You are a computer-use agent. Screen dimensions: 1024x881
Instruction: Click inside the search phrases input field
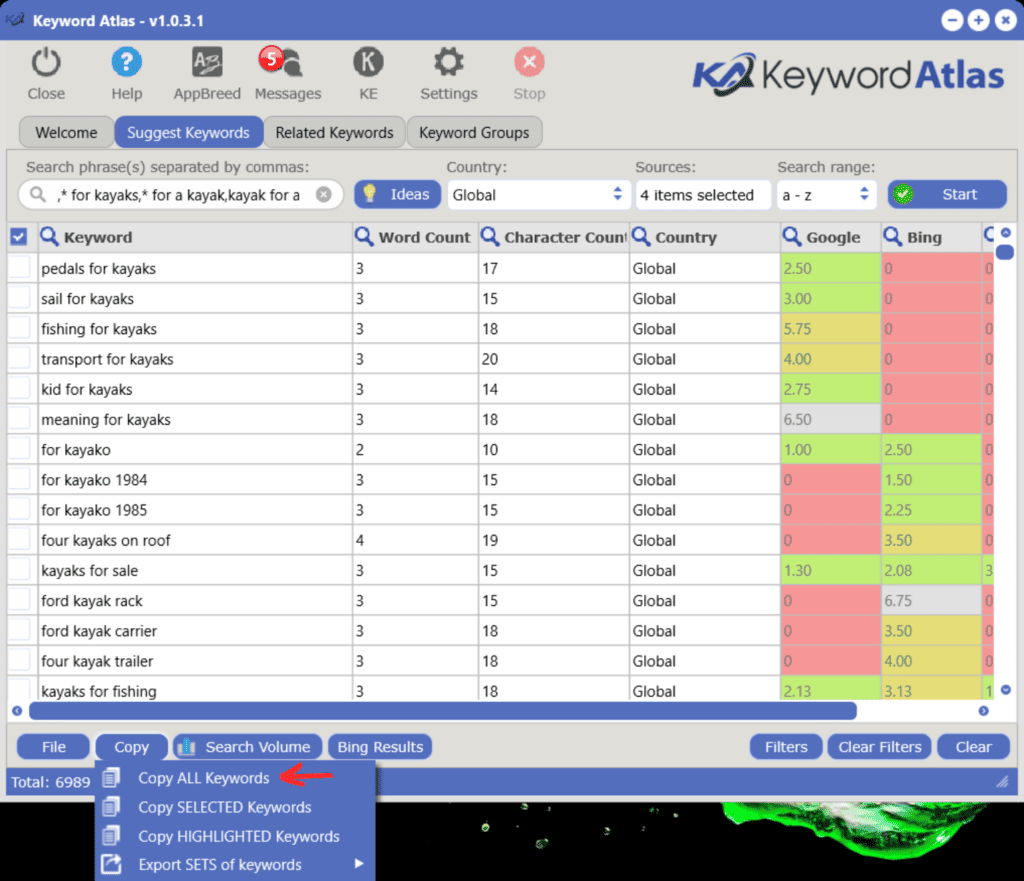coord(180,194)
